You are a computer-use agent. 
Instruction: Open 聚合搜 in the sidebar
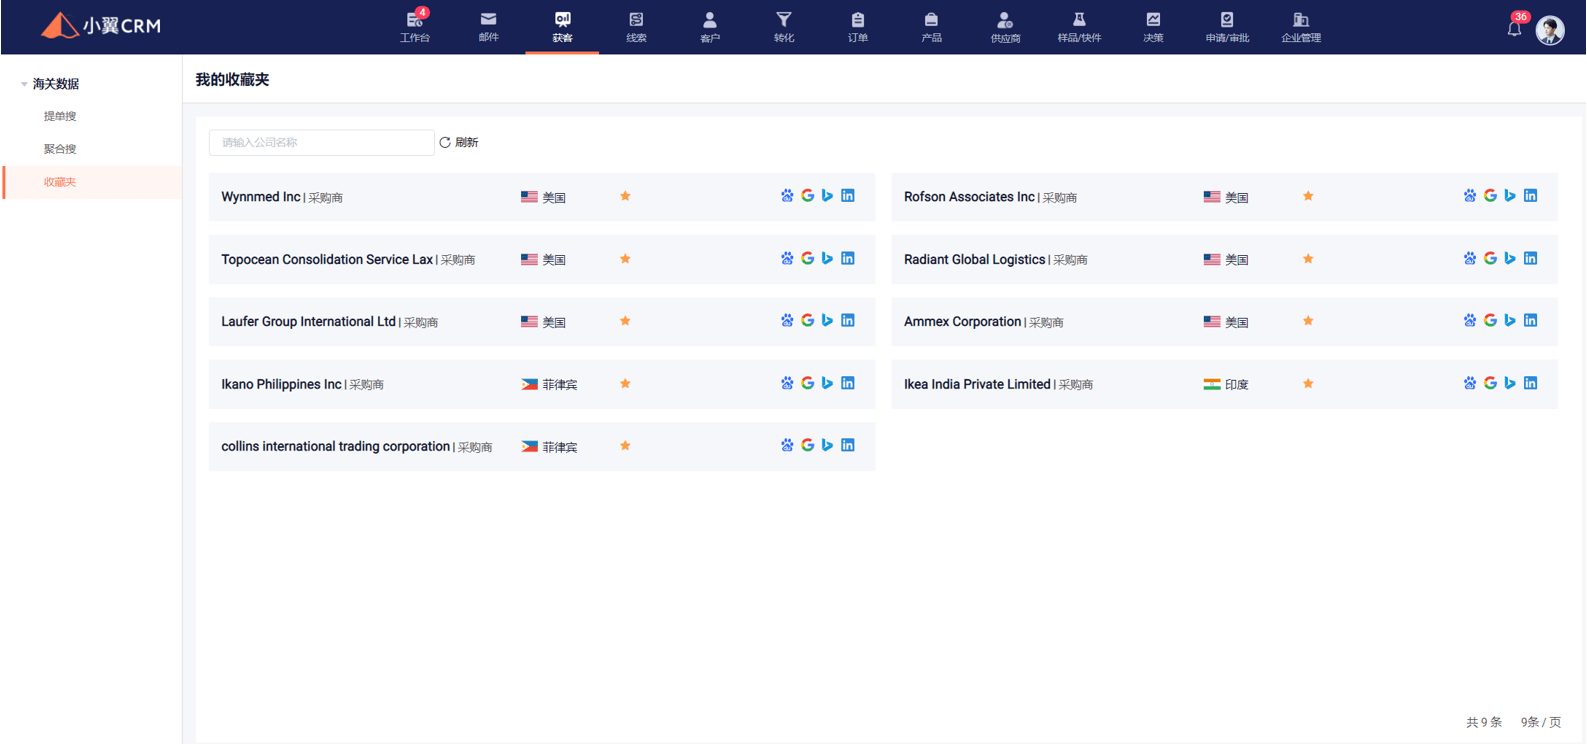click(x=60, y=149)
